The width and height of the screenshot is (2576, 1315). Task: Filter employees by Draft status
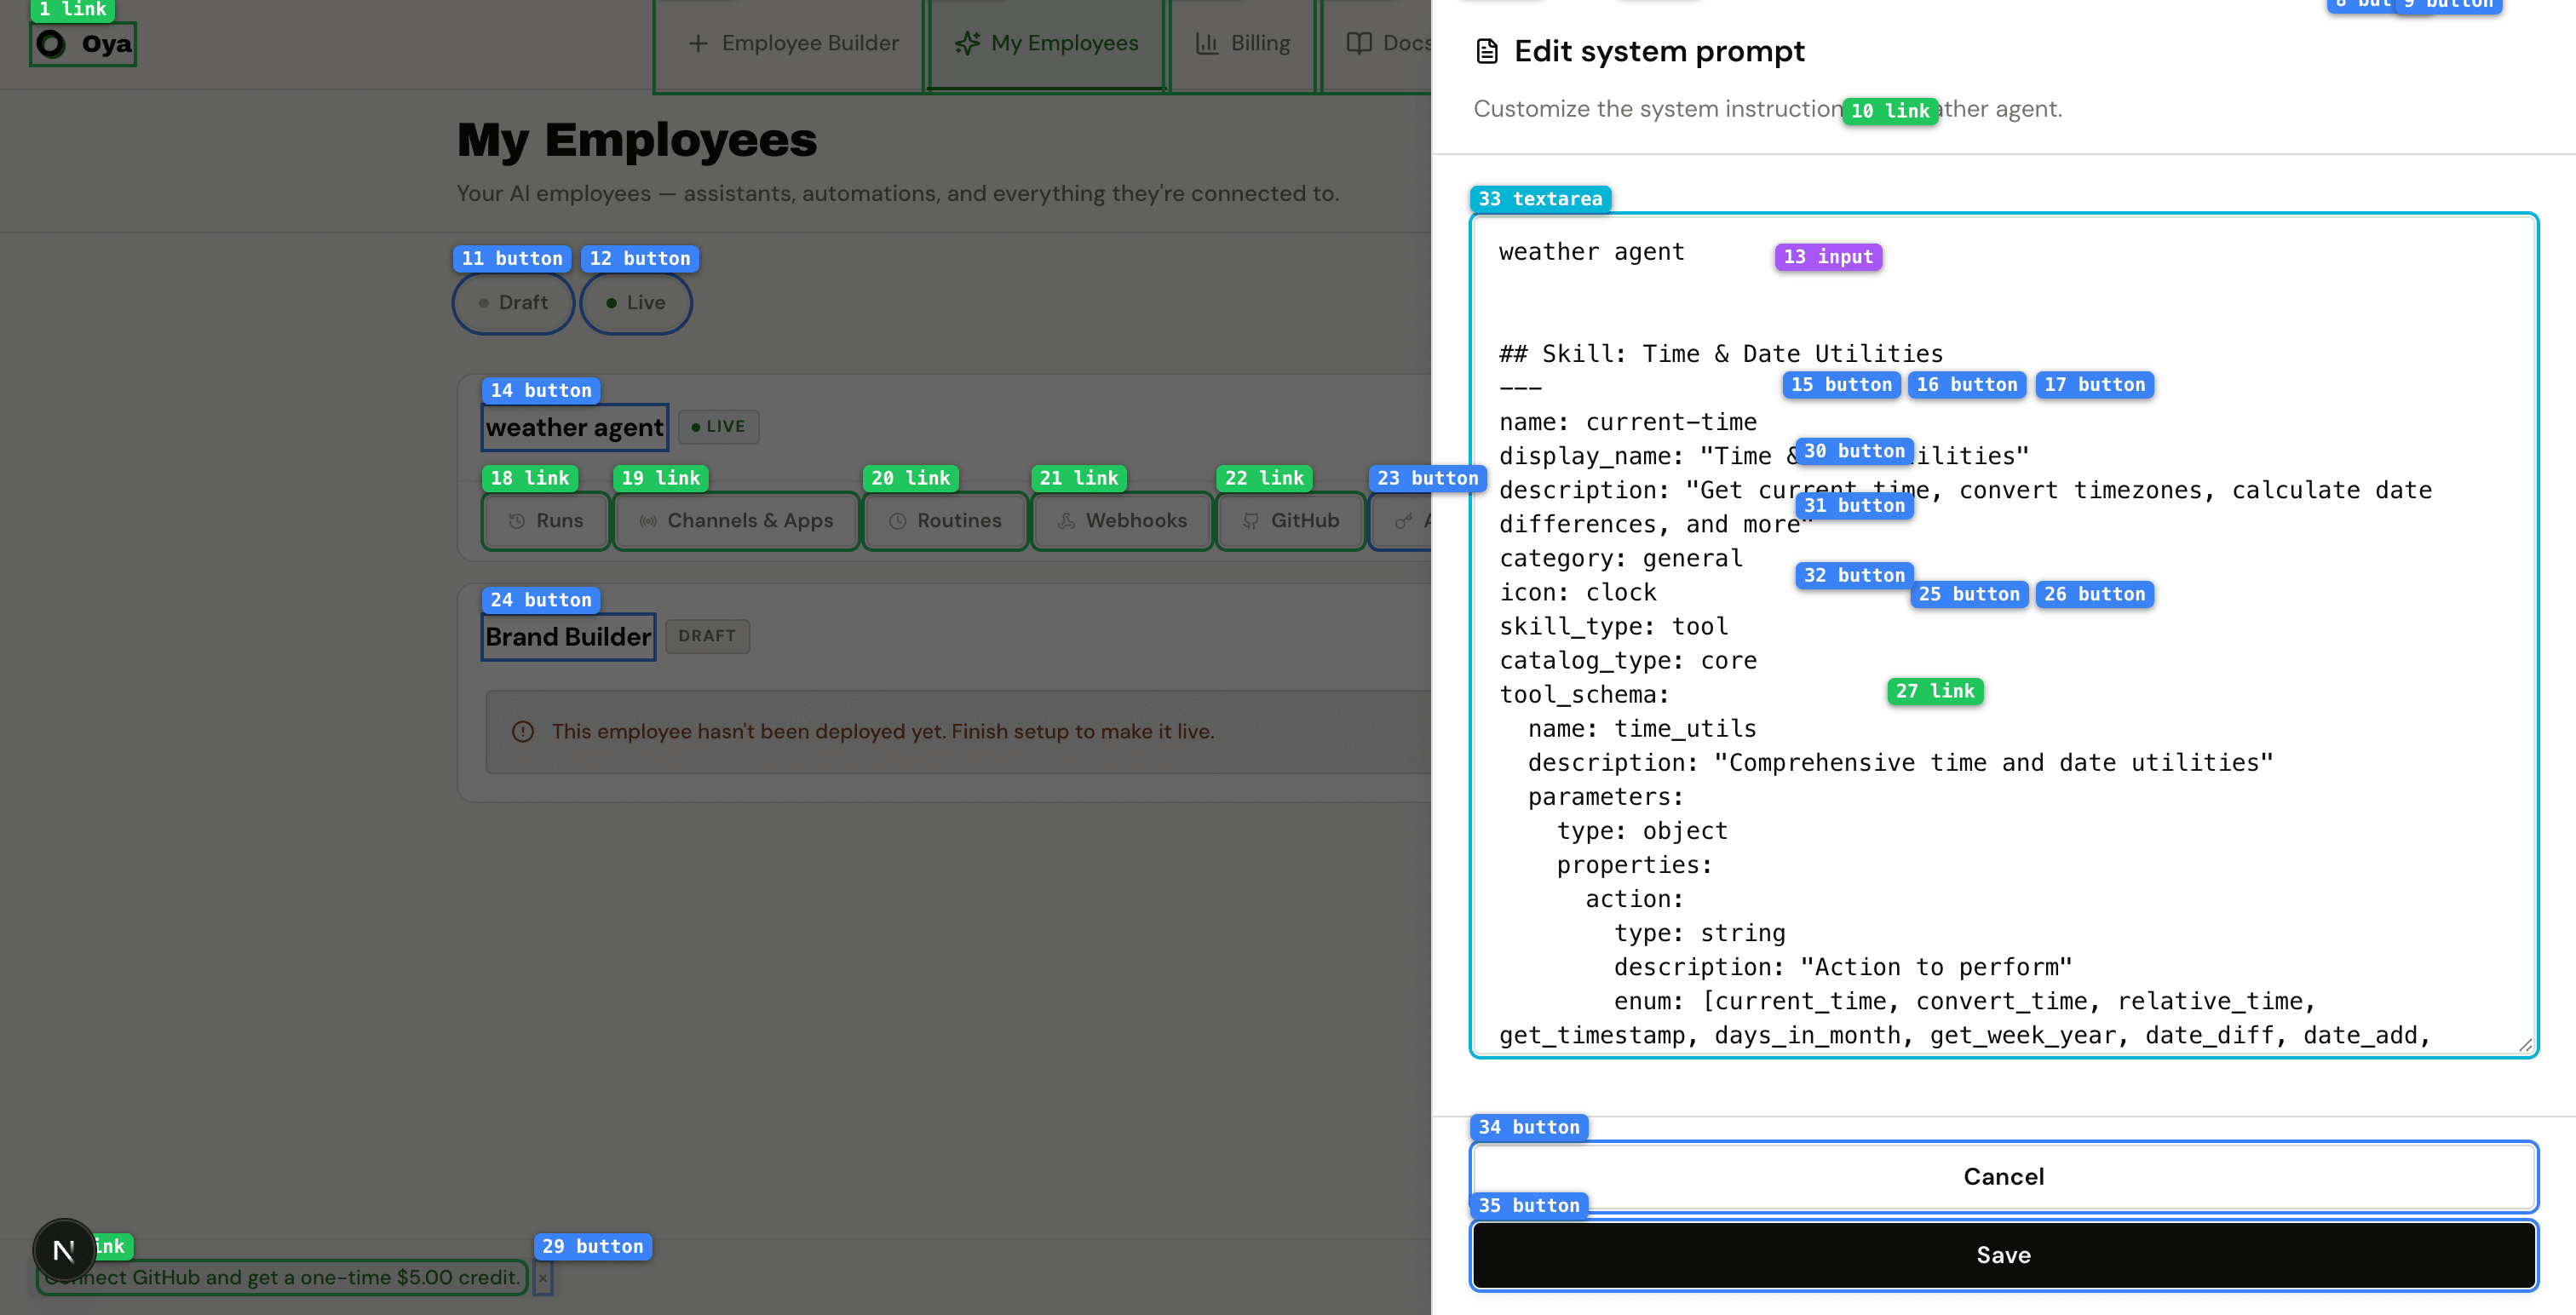(x=513, y=302)
